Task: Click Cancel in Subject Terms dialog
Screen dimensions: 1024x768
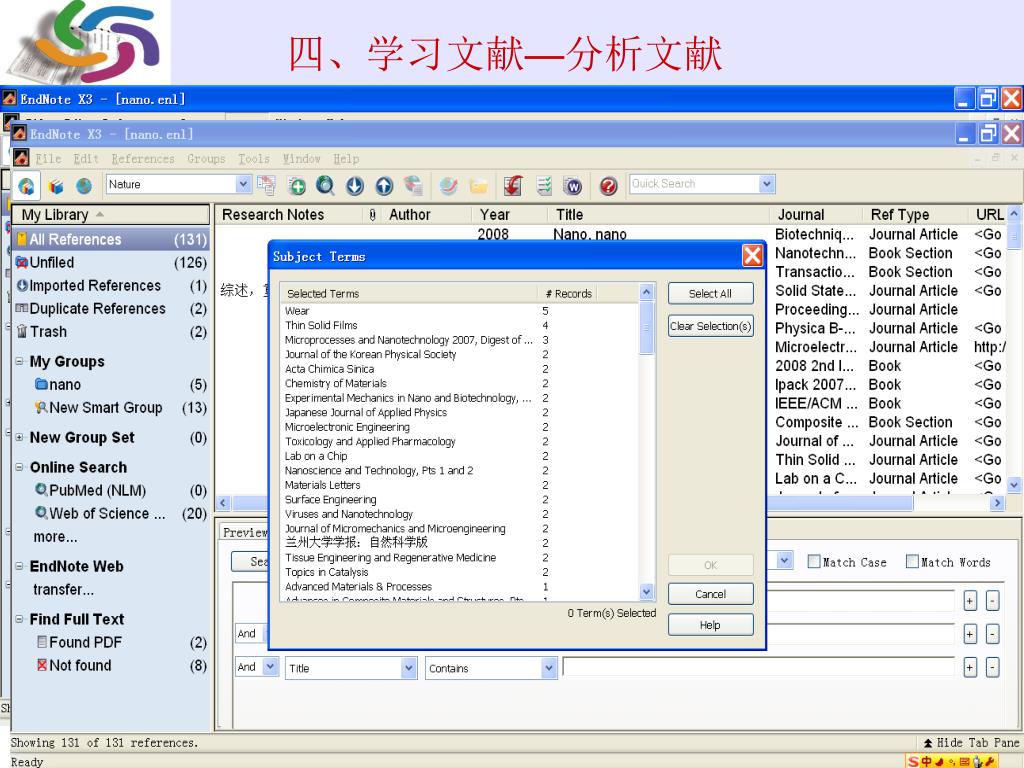Action: coord(711,594)
